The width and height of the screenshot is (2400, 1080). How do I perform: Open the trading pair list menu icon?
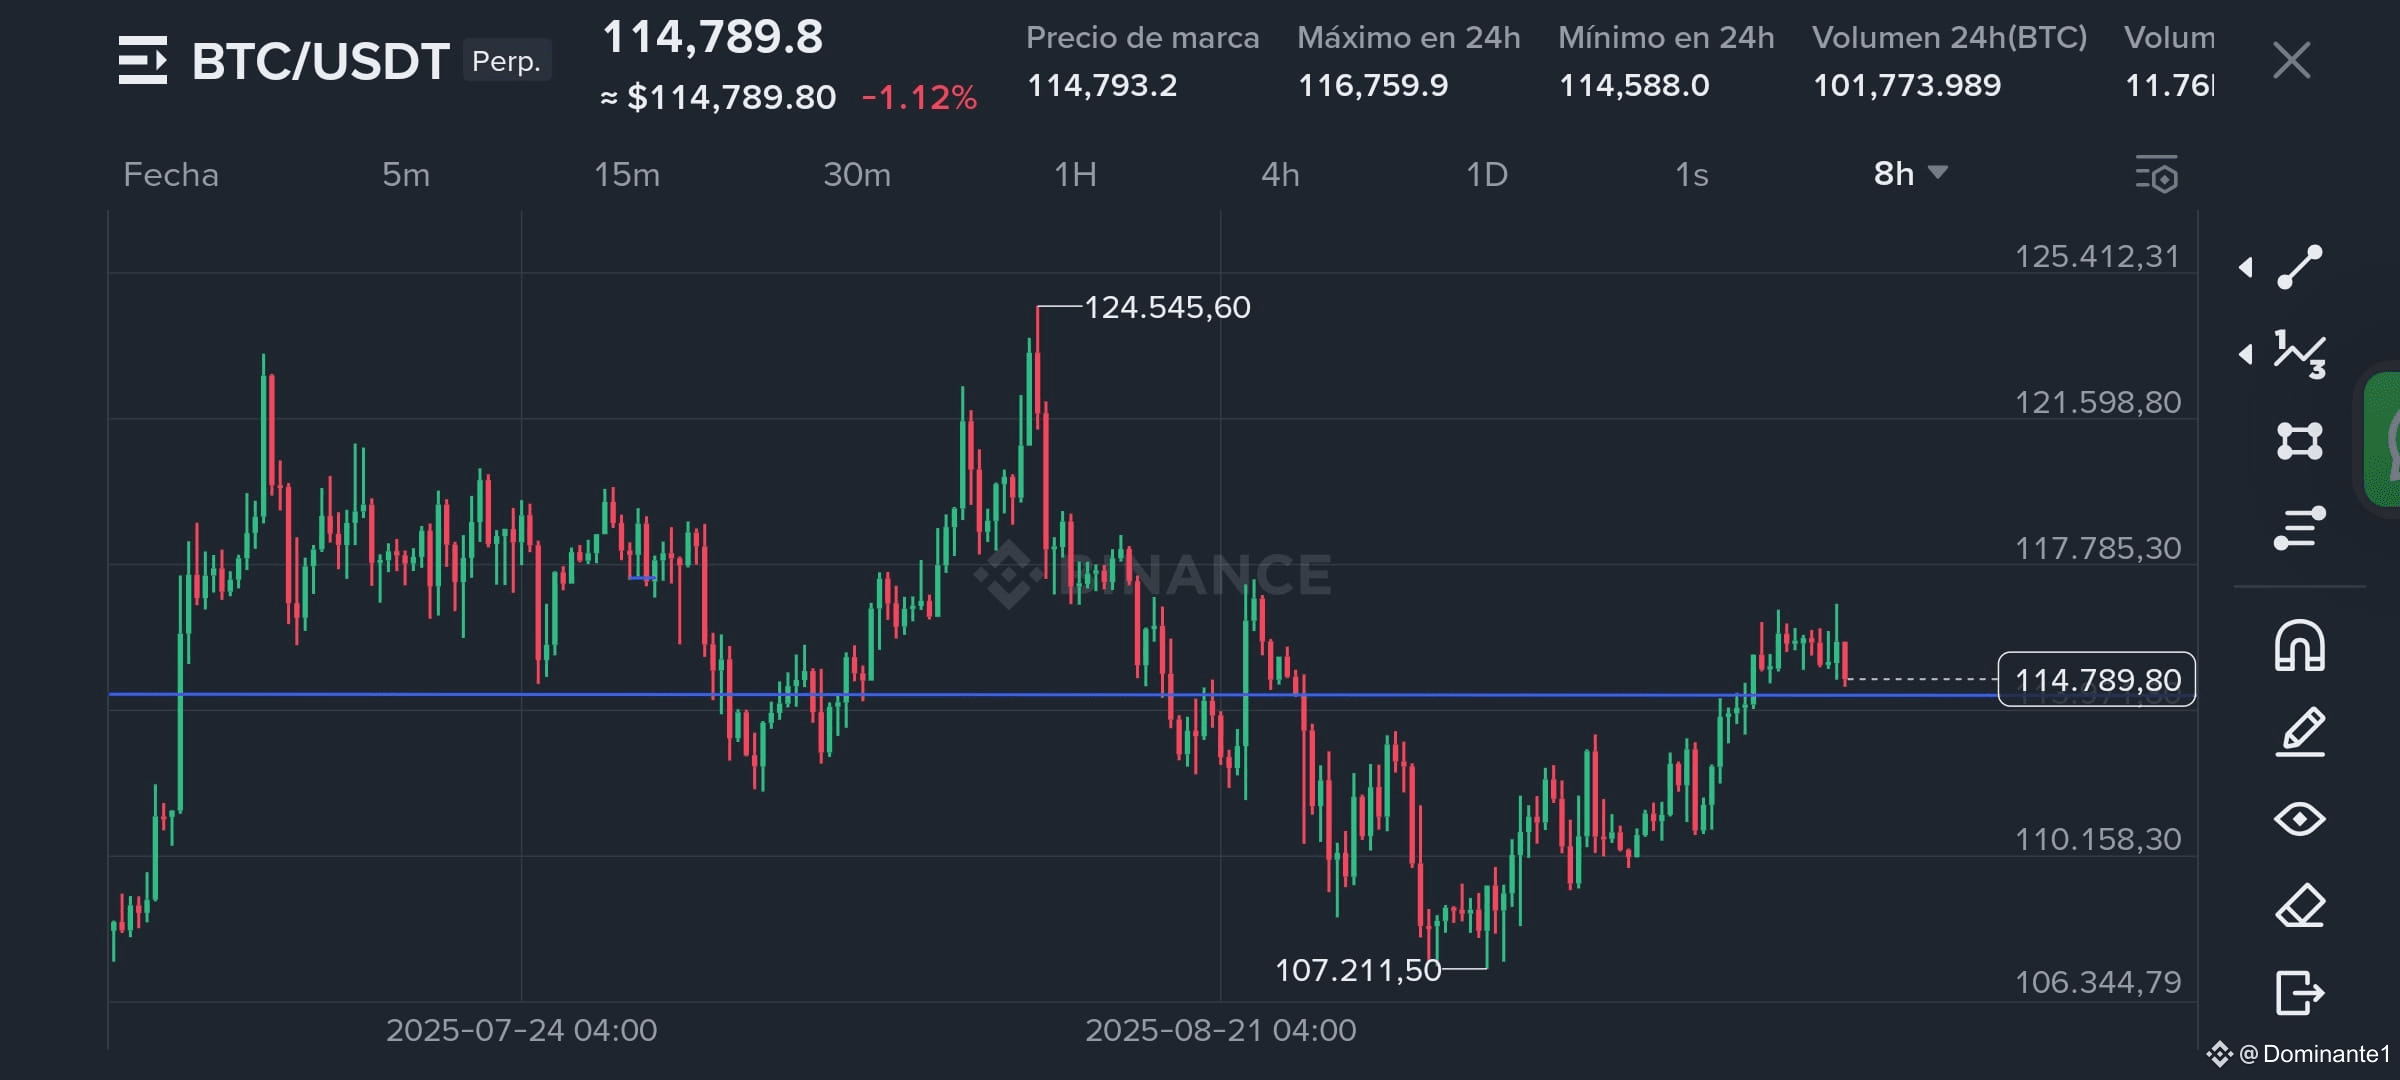coord(142,60)
